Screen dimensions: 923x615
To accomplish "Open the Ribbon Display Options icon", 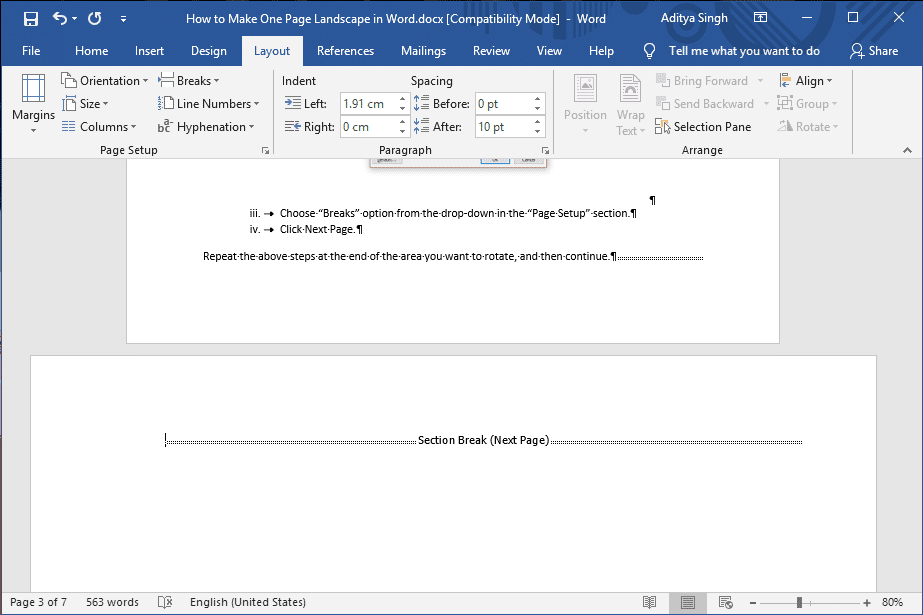I will tap(761, 18).
